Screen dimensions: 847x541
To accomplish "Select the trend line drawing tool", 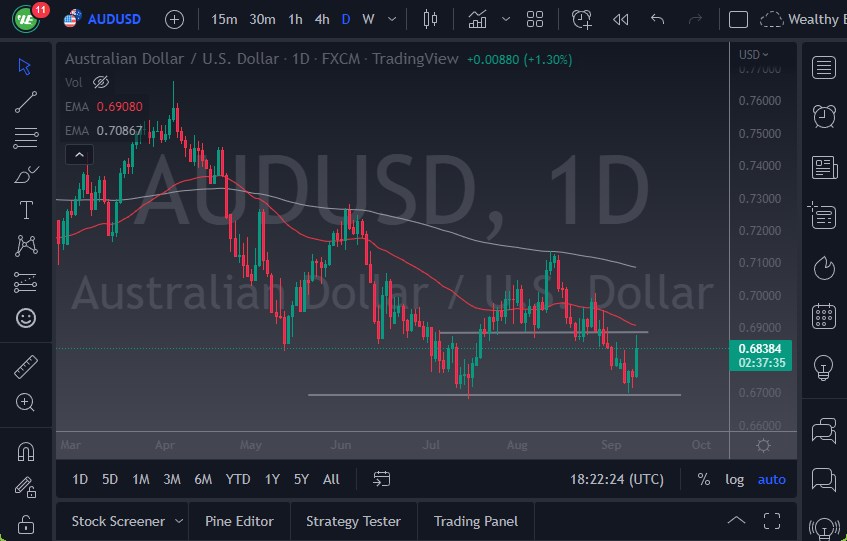I will coord(25,102).
